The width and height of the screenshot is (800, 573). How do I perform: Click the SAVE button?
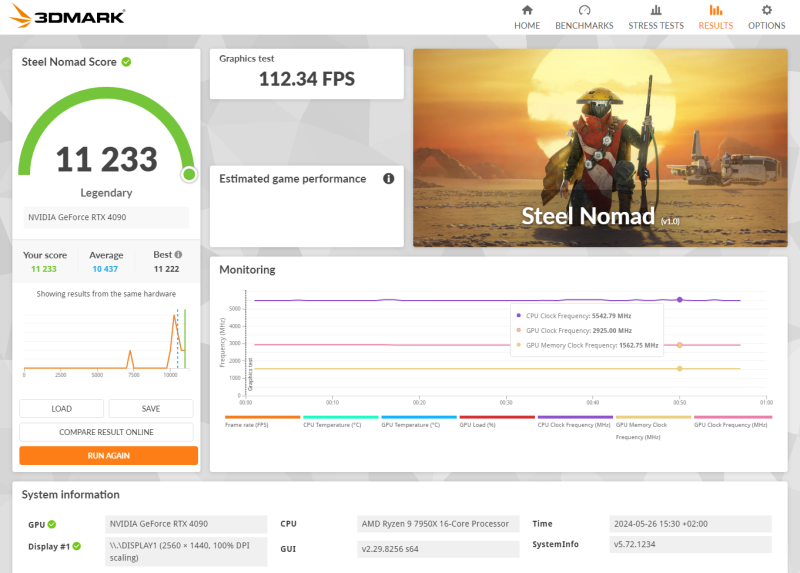point(151,409)
